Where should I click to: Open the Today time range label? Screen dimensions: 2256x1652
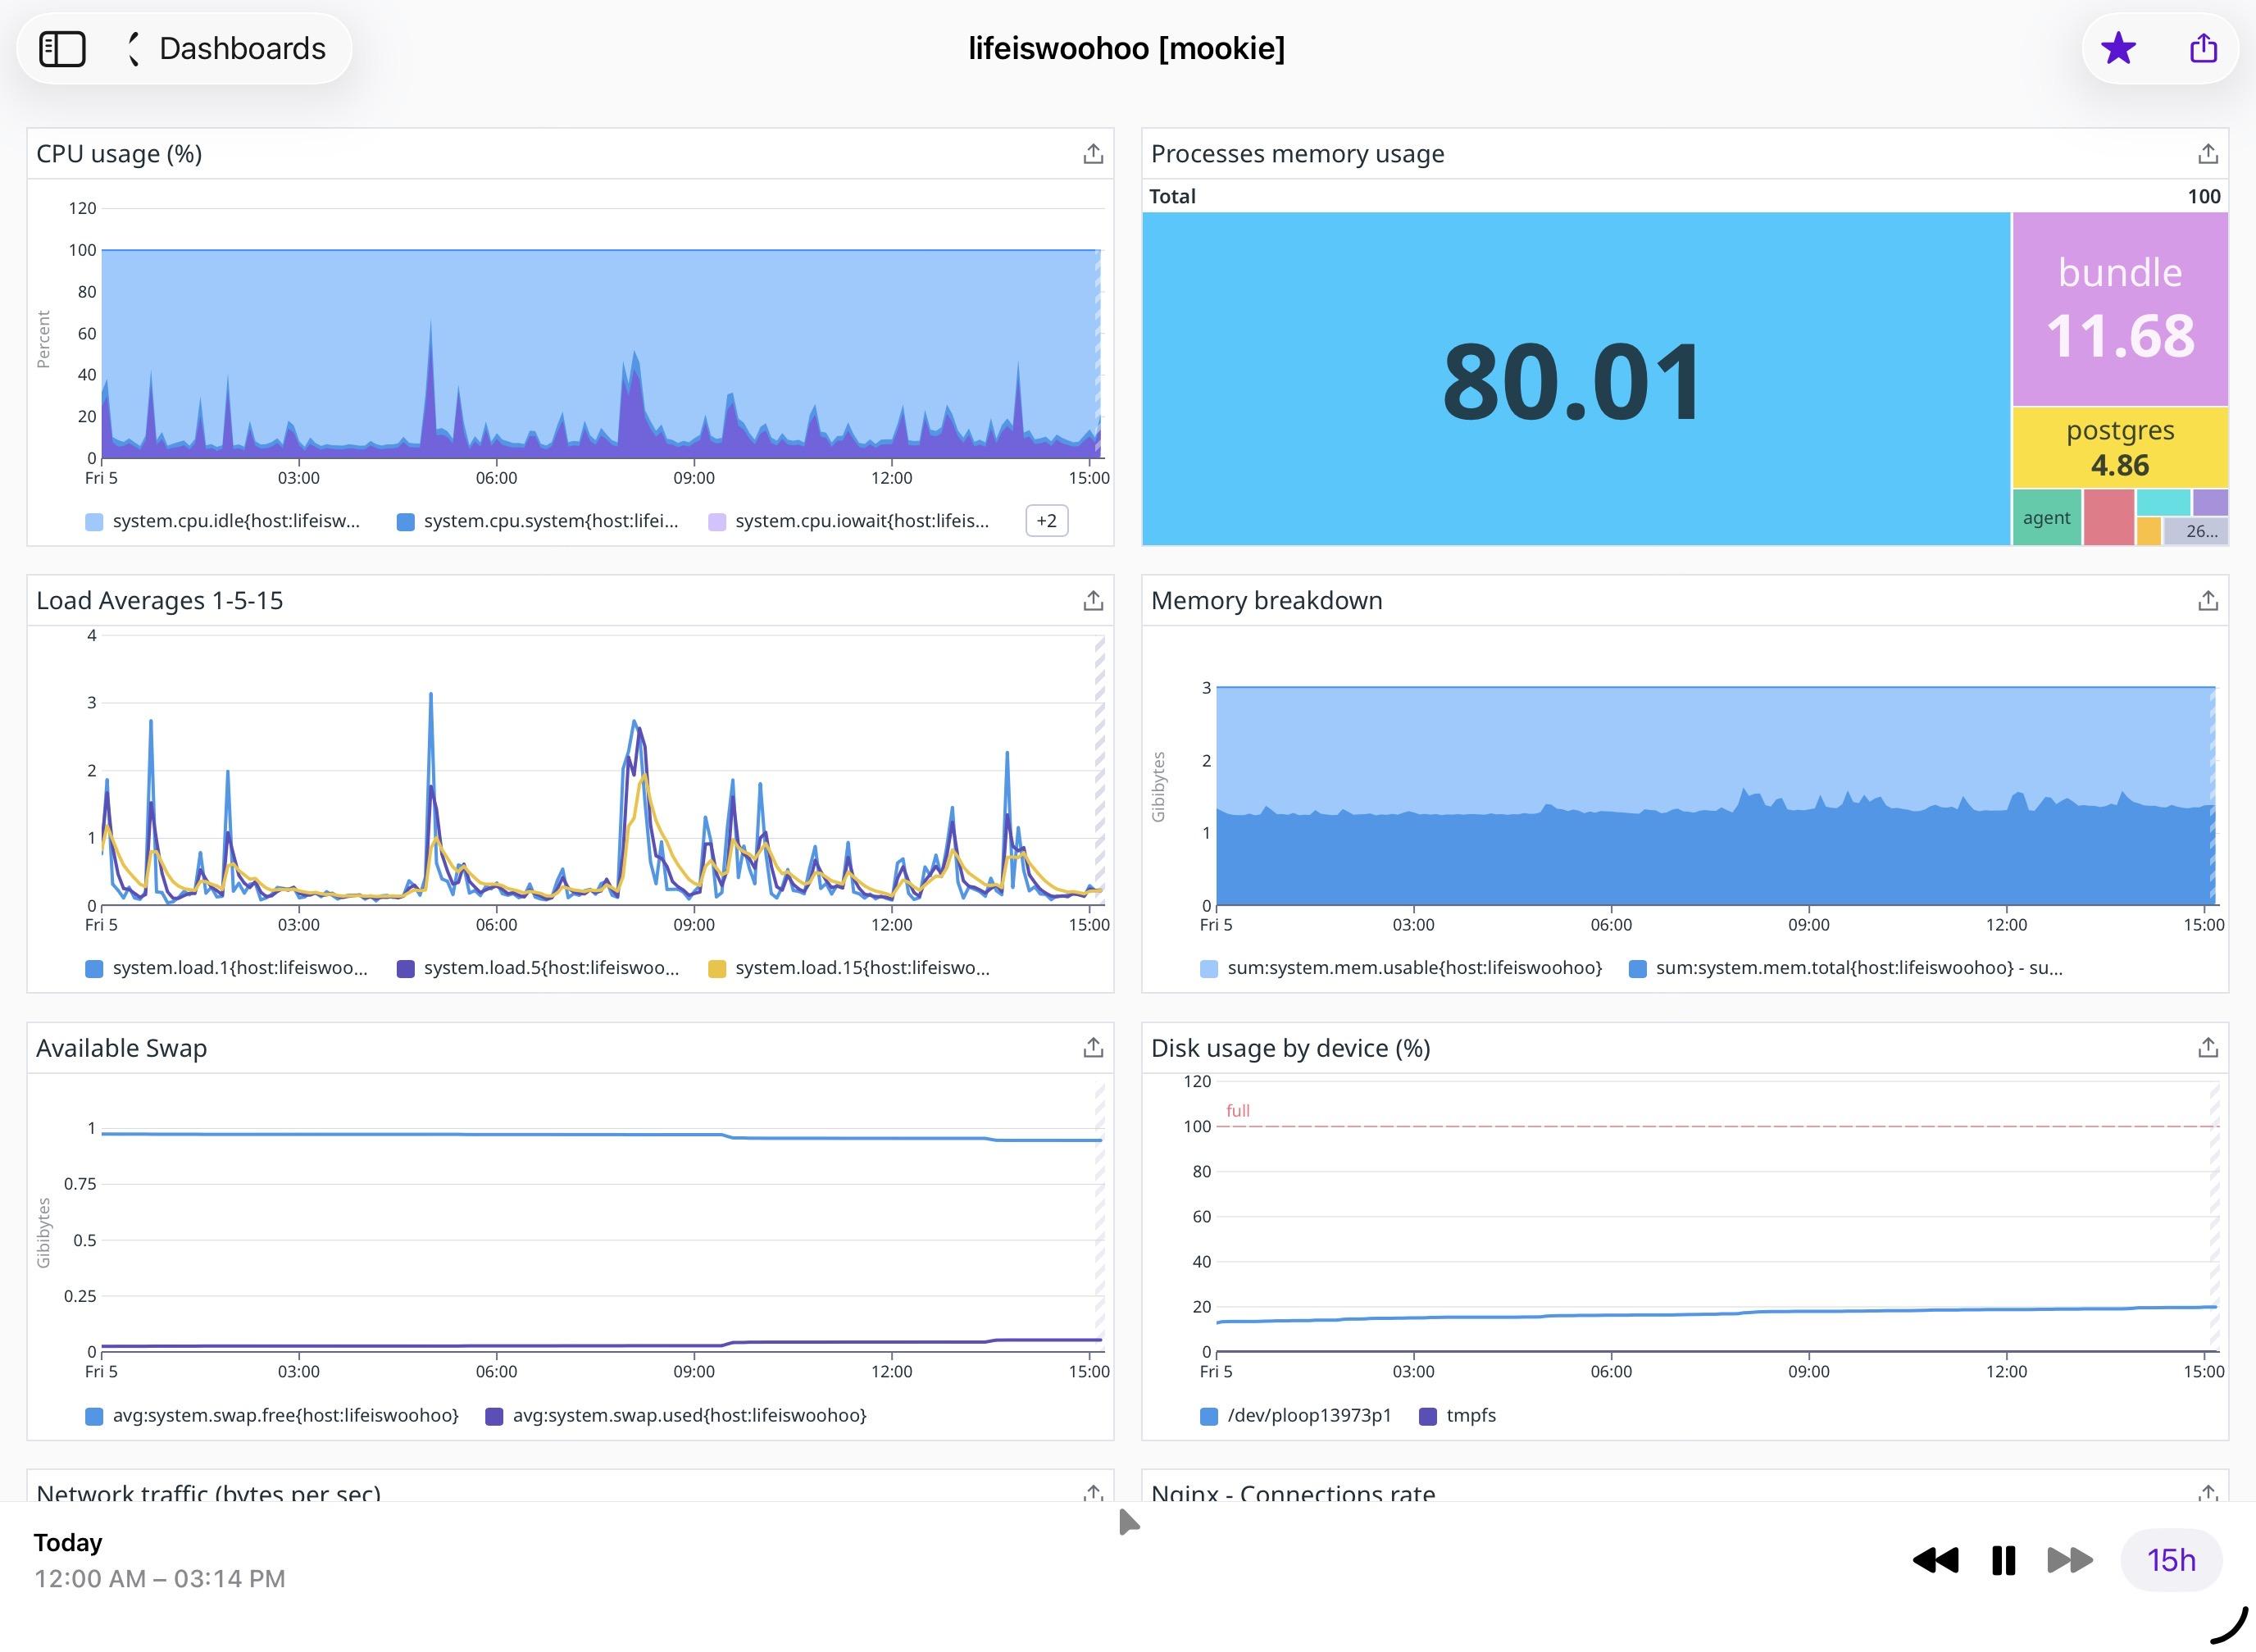[68, 1542]
